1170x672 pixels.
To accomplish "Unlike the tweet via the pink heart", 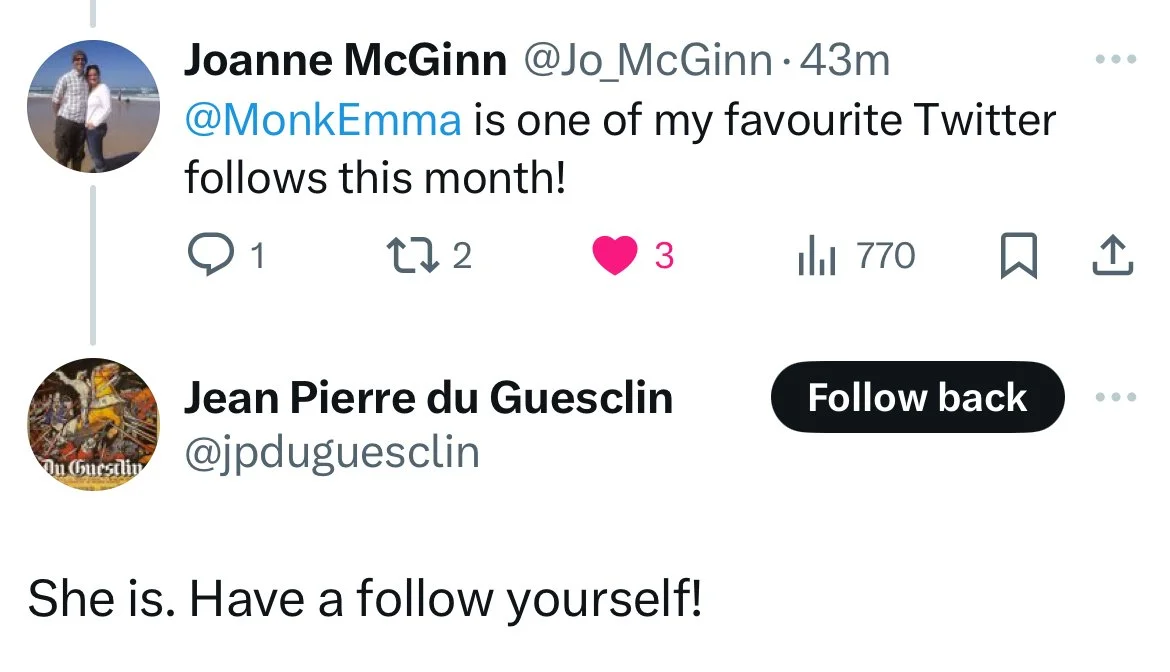I will click(x=614, y=257).
